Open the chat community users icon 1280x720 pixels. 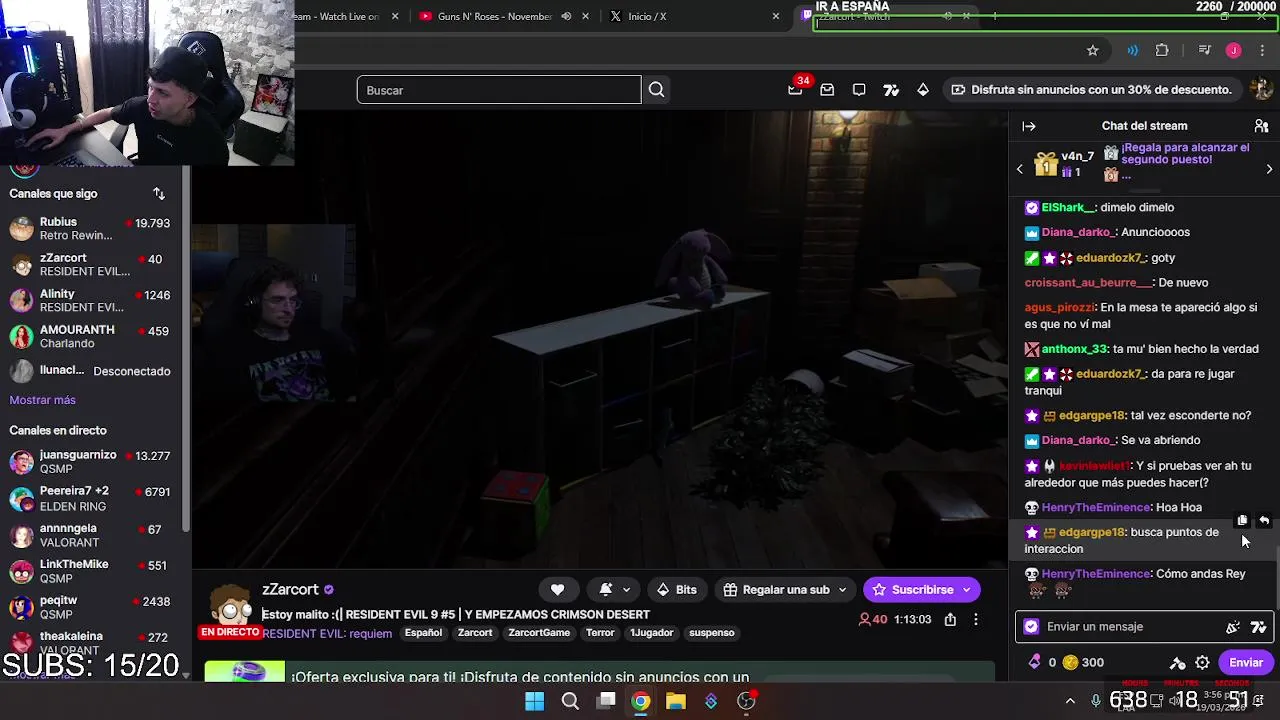pos(1261,126)
